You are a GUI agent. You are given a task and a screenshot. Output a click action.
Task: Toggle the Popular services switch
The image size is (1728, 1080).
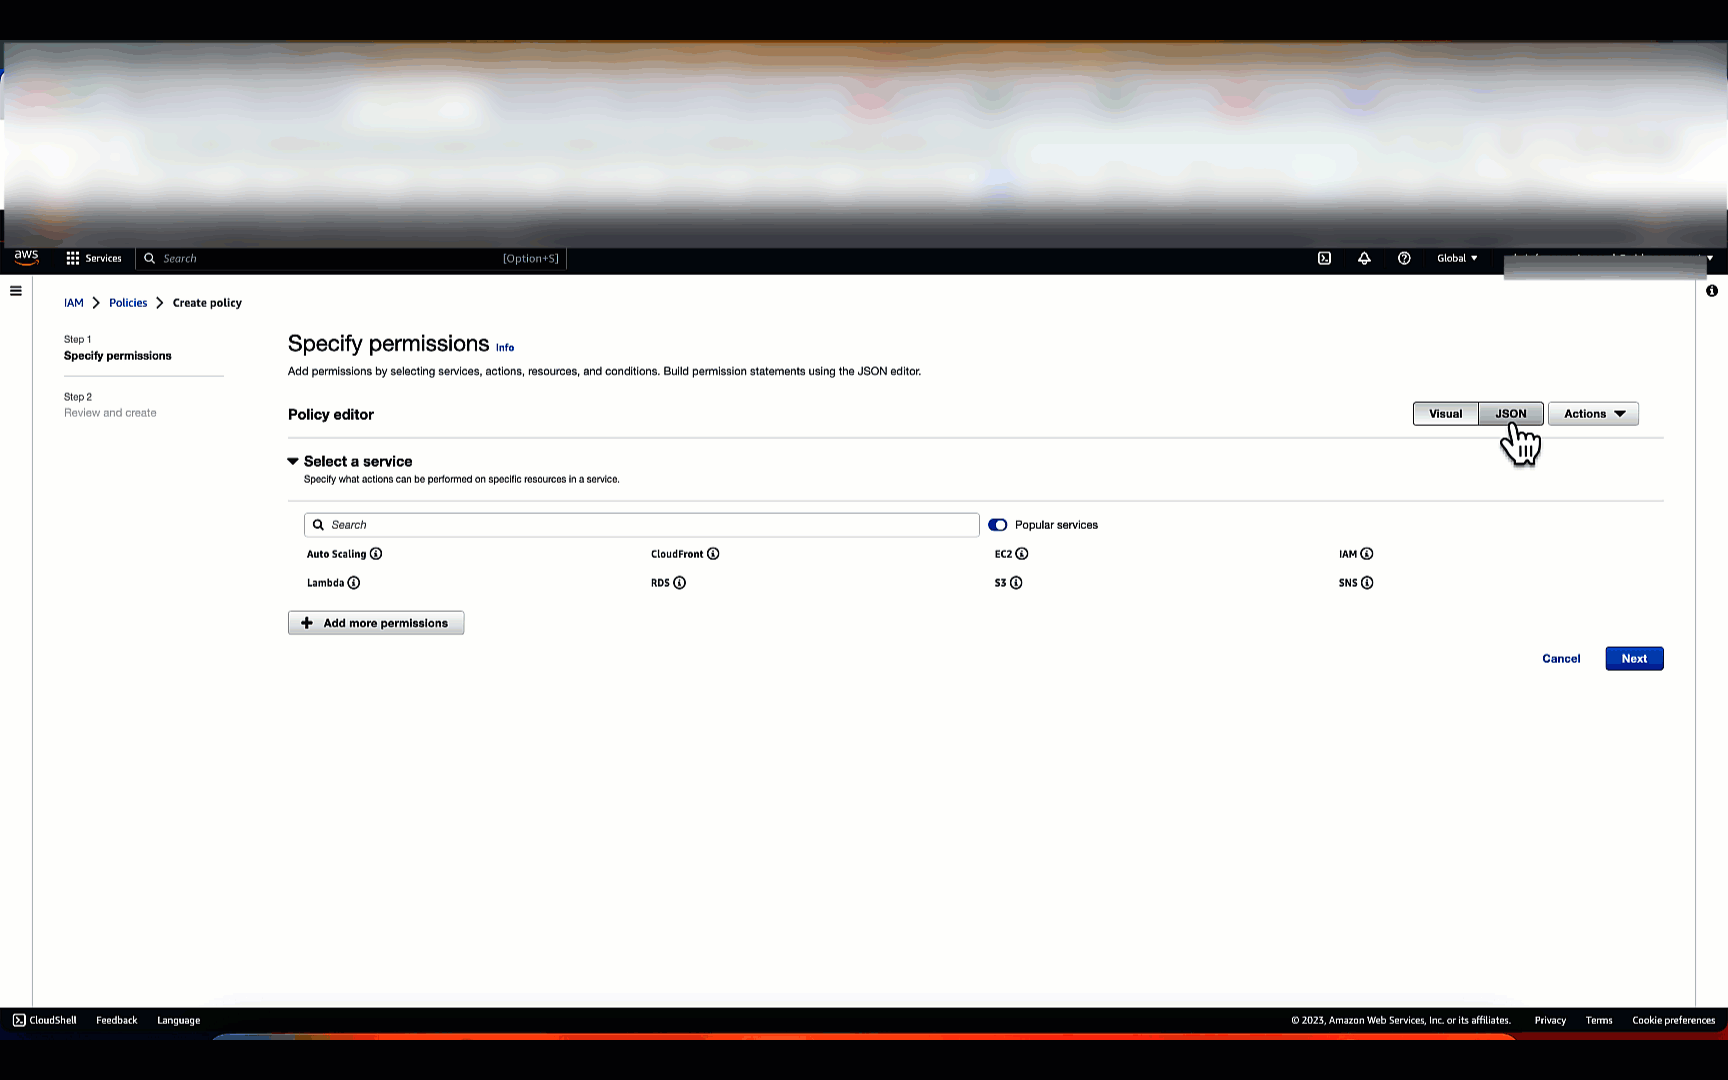tap(997, 525)
